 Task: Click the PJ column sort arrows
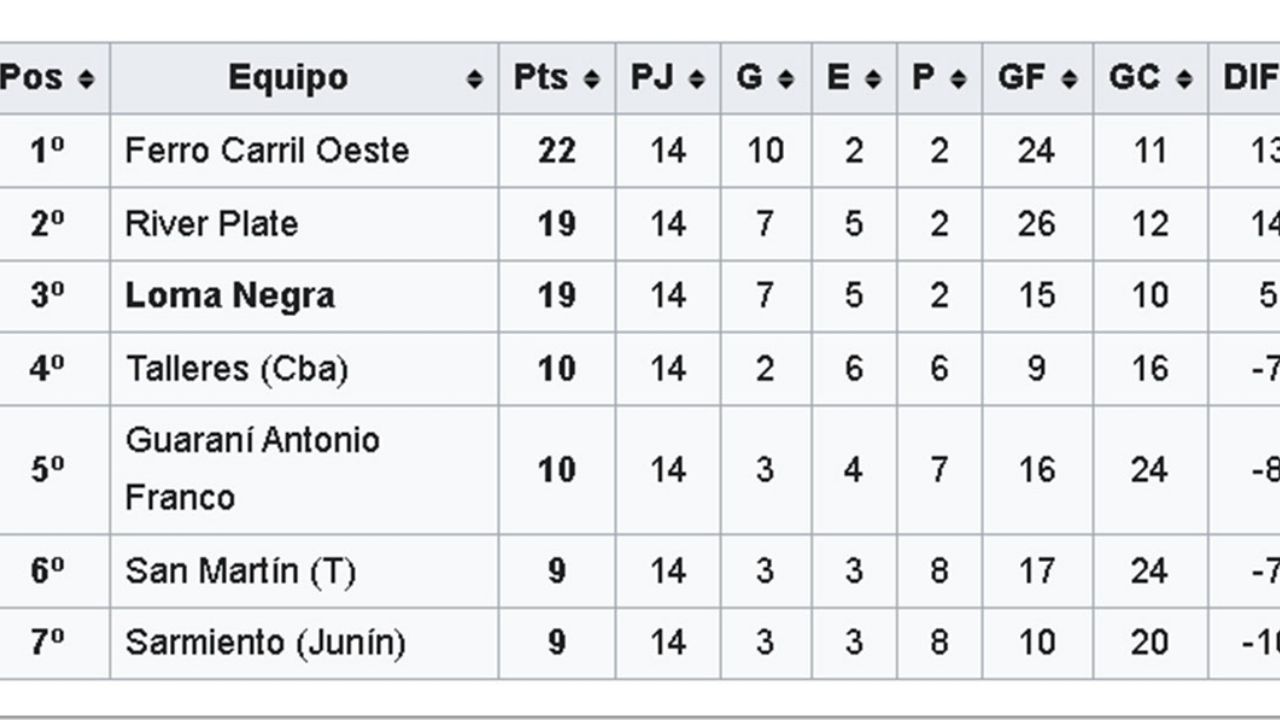[696, 78]
